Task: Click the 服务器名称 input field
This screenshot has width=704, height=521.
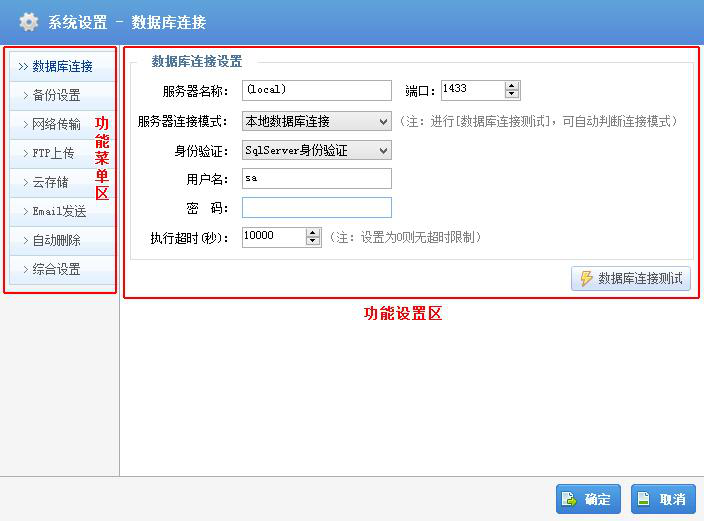Action: (317, 90)
